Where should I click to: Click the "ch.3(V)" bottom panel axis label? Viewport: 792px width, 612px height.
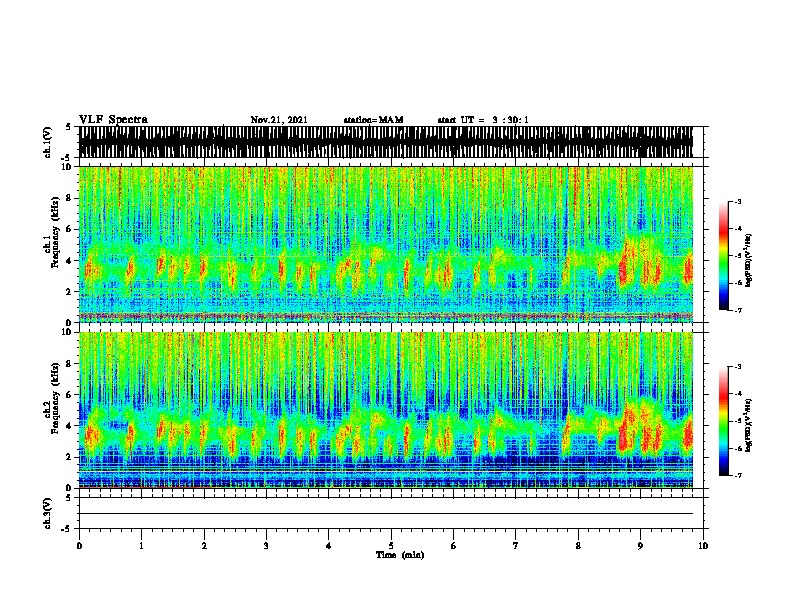47,513
